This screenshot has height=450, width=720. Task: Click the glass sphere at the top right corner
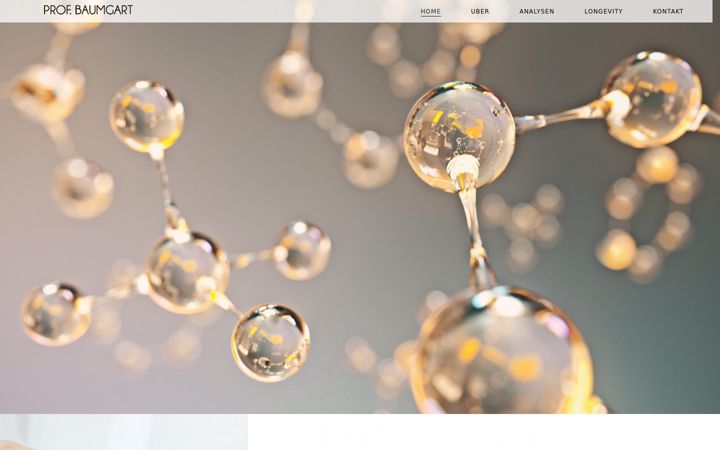pyautogui.click(x=652, y=99)
